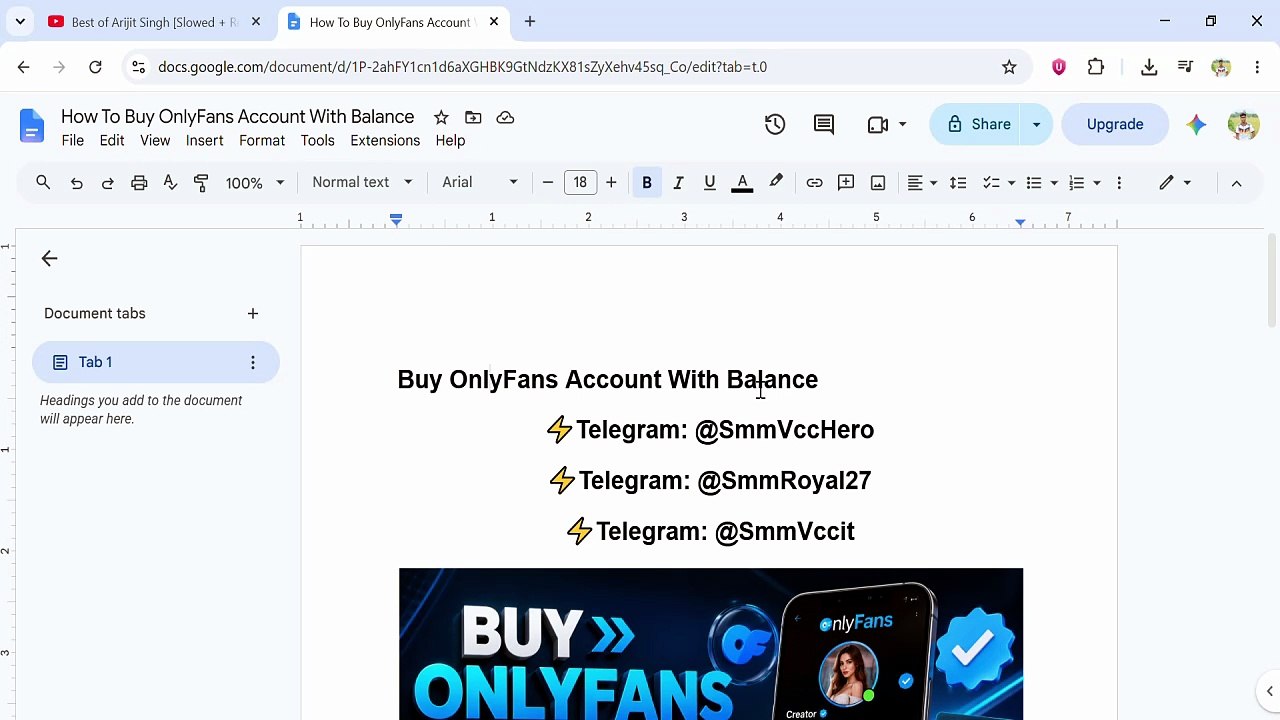
Task: Run spelling and grammar check
Action: (170, 182)
